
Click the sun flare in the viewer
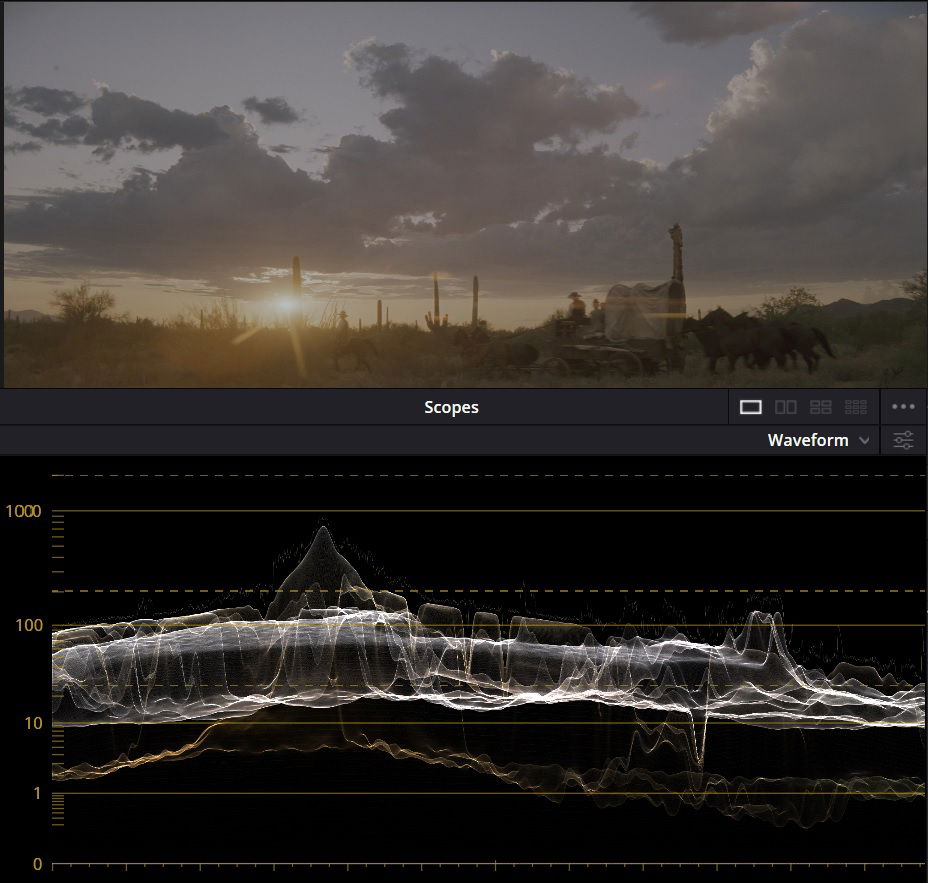tap(289, 305)
